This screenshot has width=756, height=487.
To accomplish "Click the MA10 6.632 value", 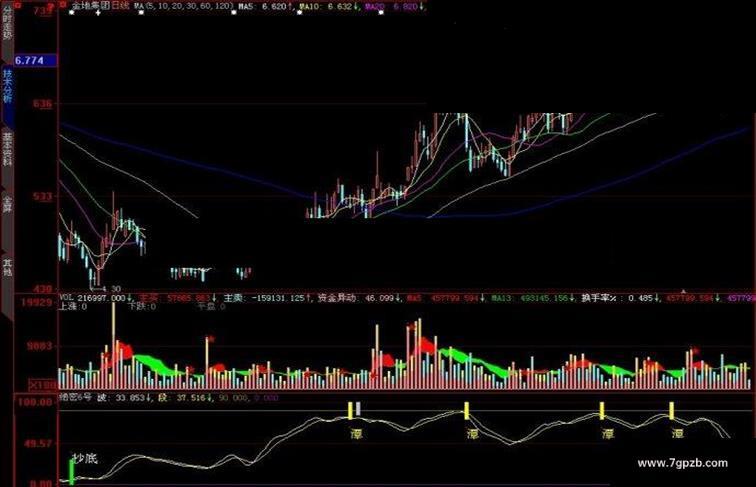I will (x=329, y=6).
